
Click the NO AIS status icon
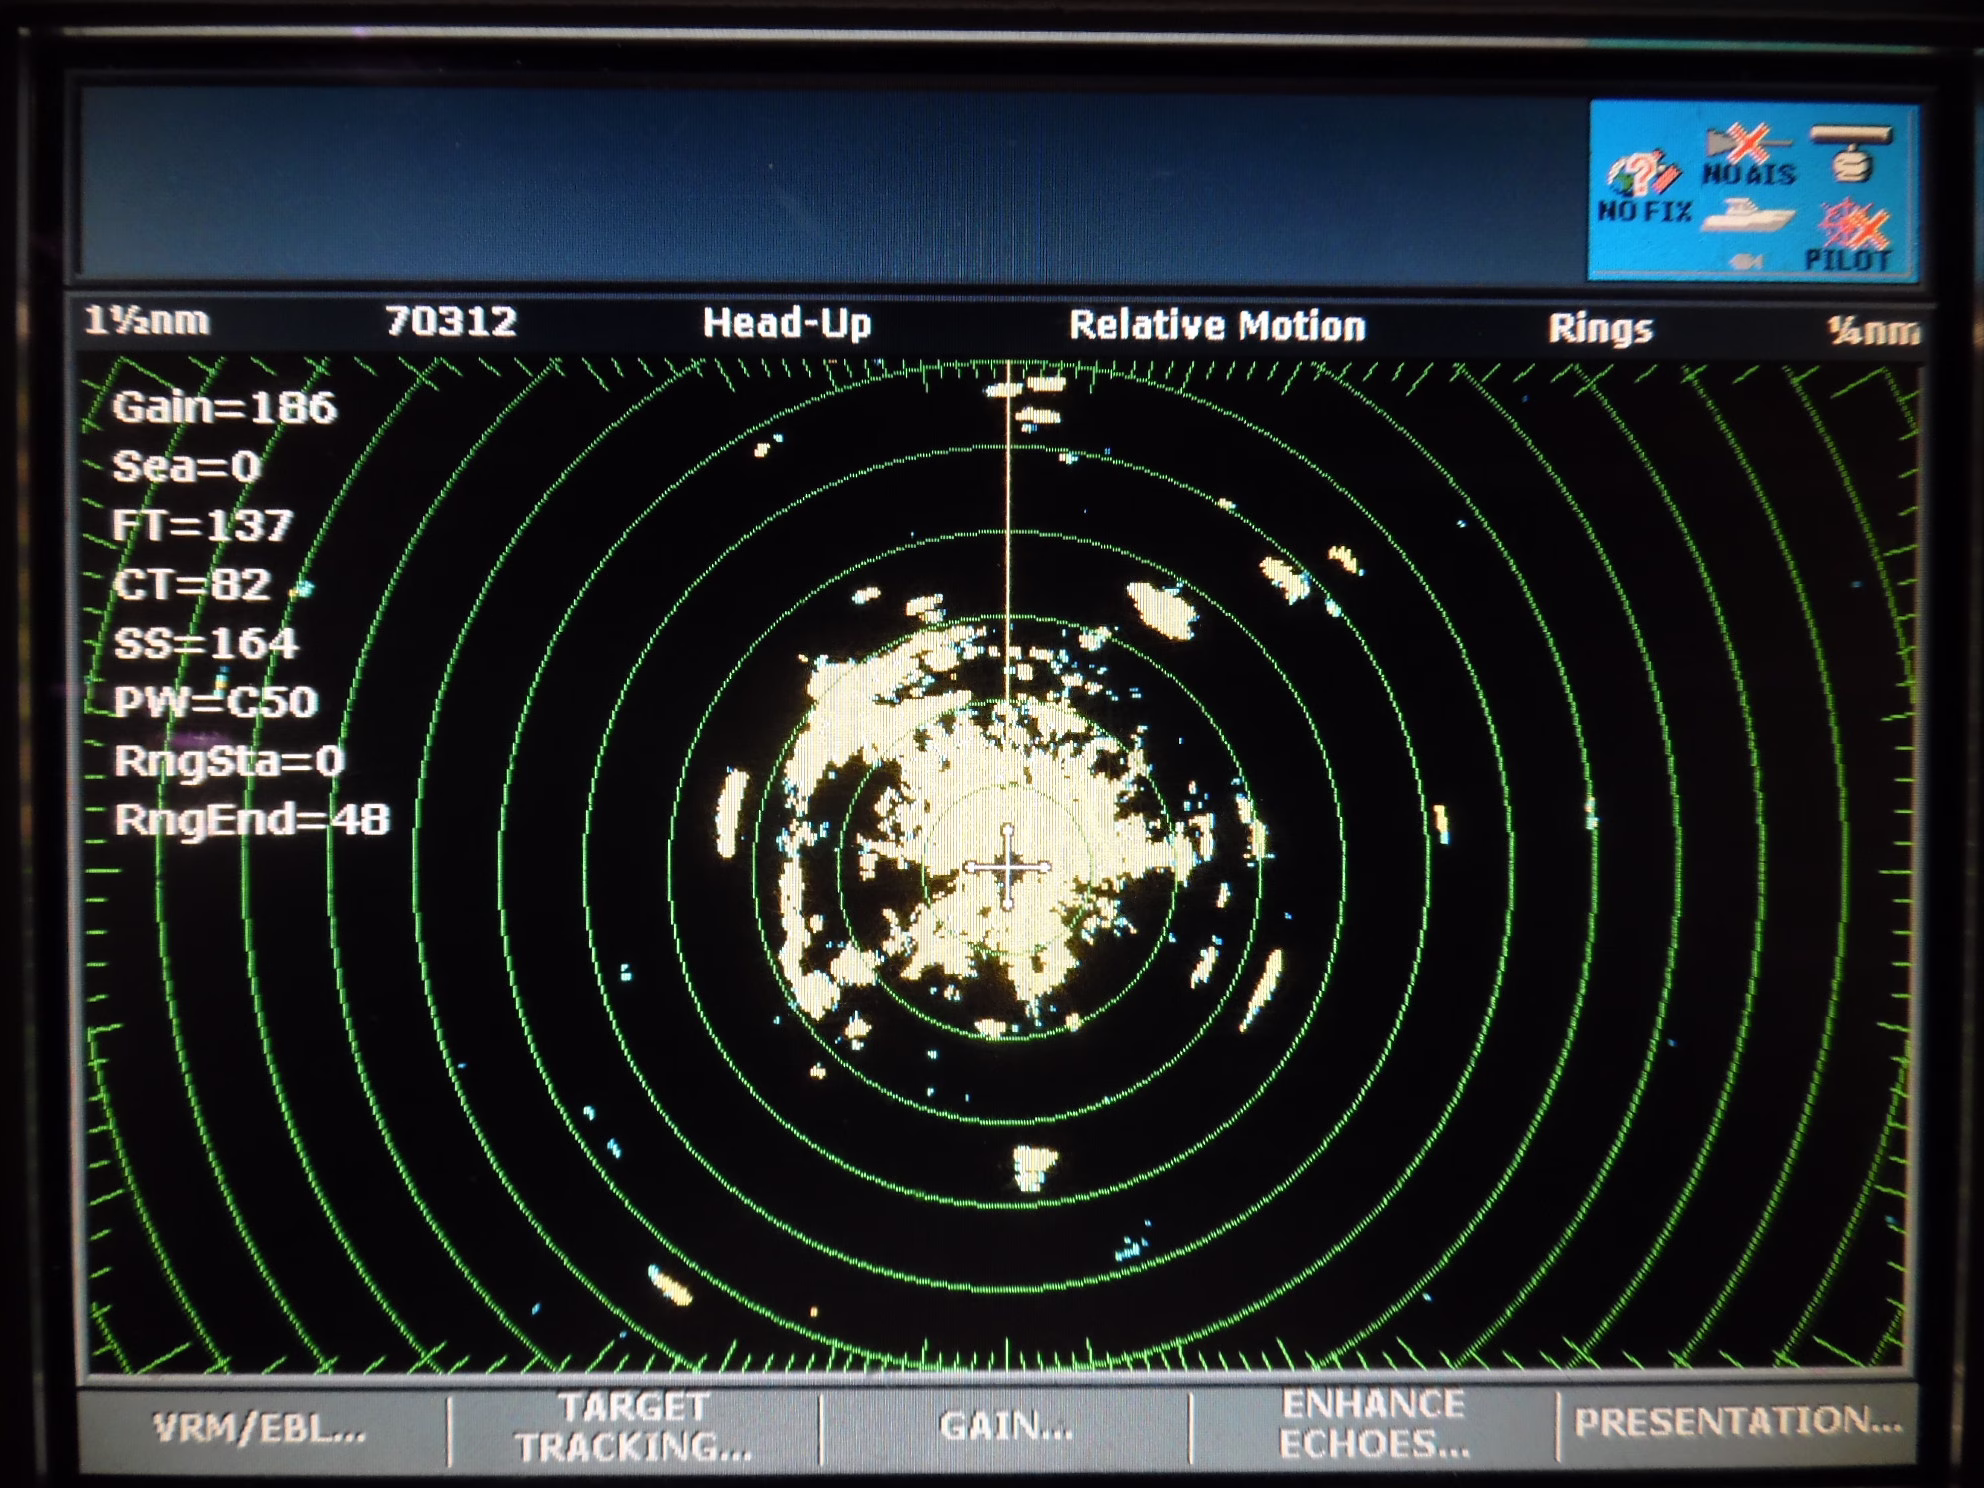1749,156
